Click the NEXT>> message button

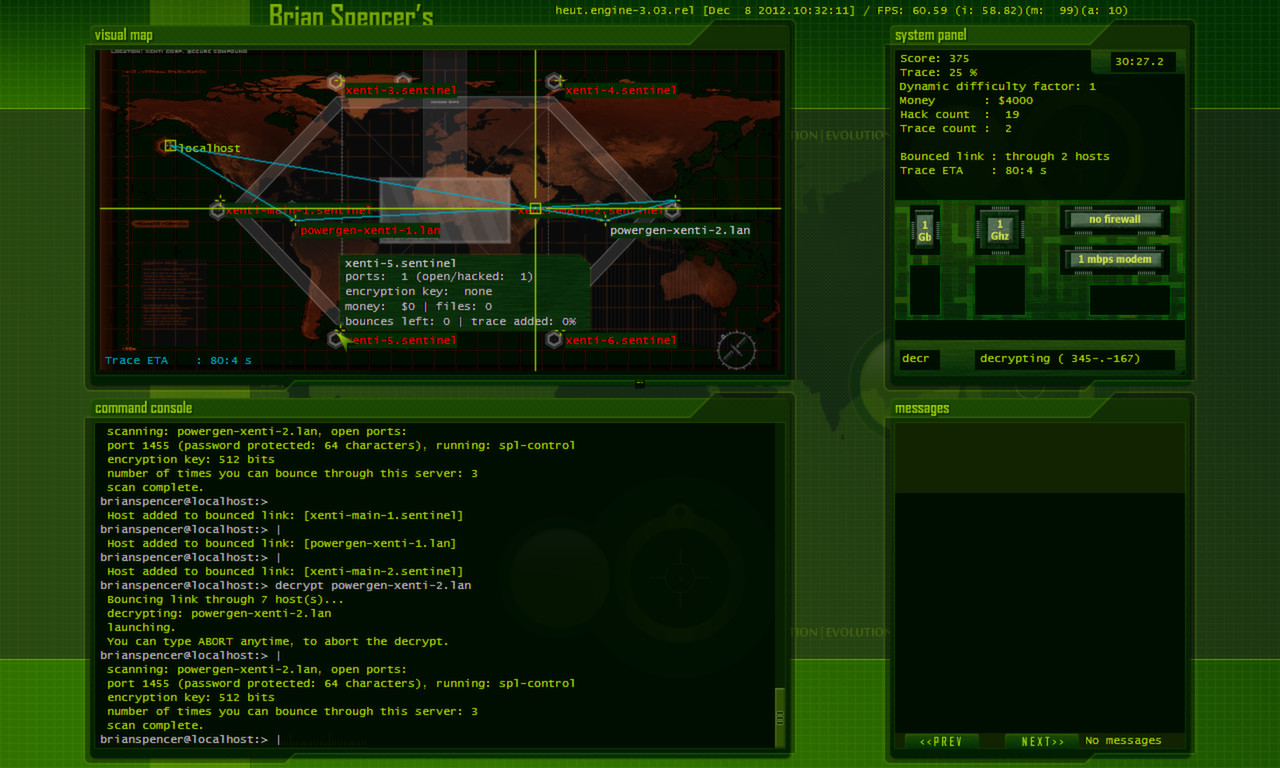click(x=1041, y=741)
